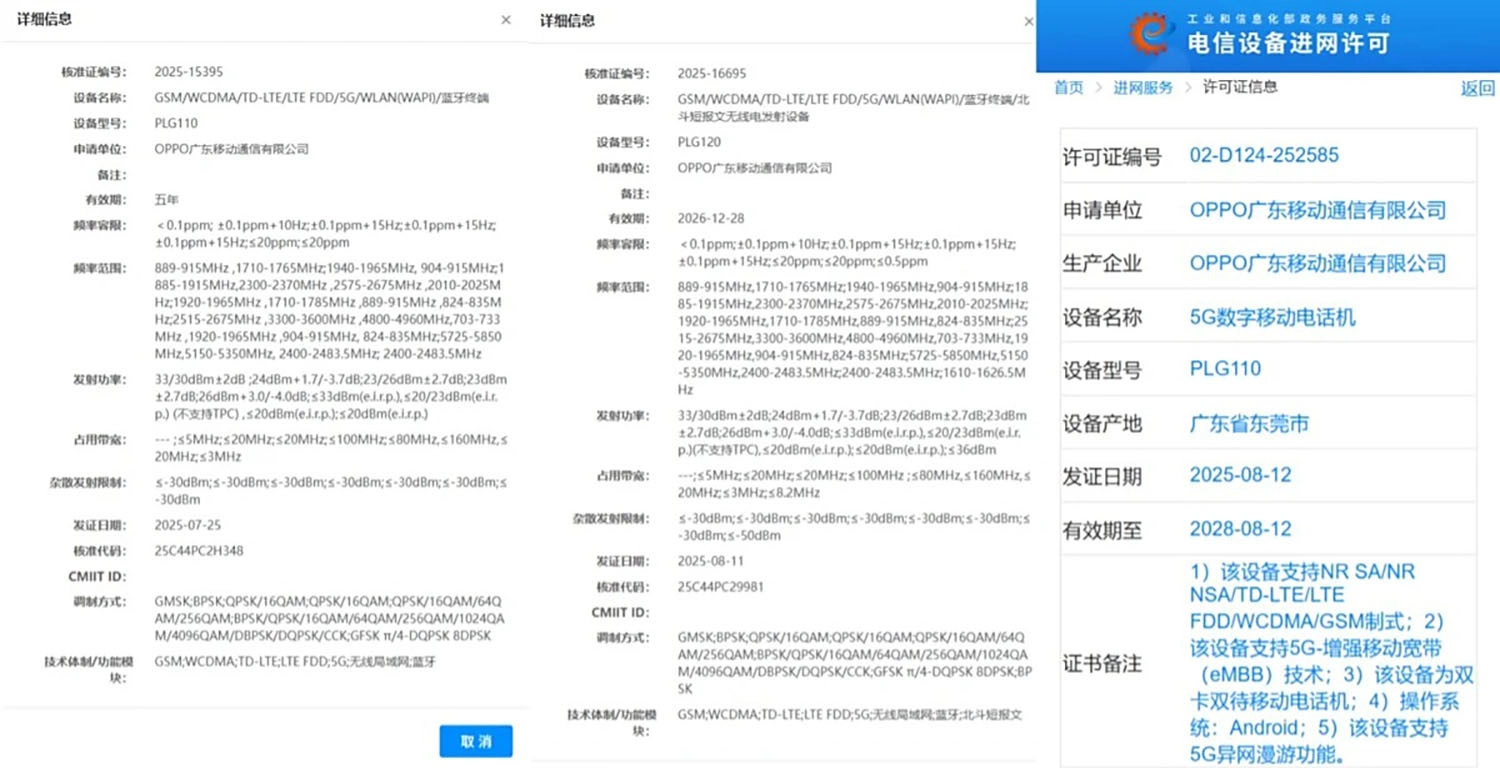Select expiry date 2028-08-12
1500x768 pixels.
pos(1240,529)
